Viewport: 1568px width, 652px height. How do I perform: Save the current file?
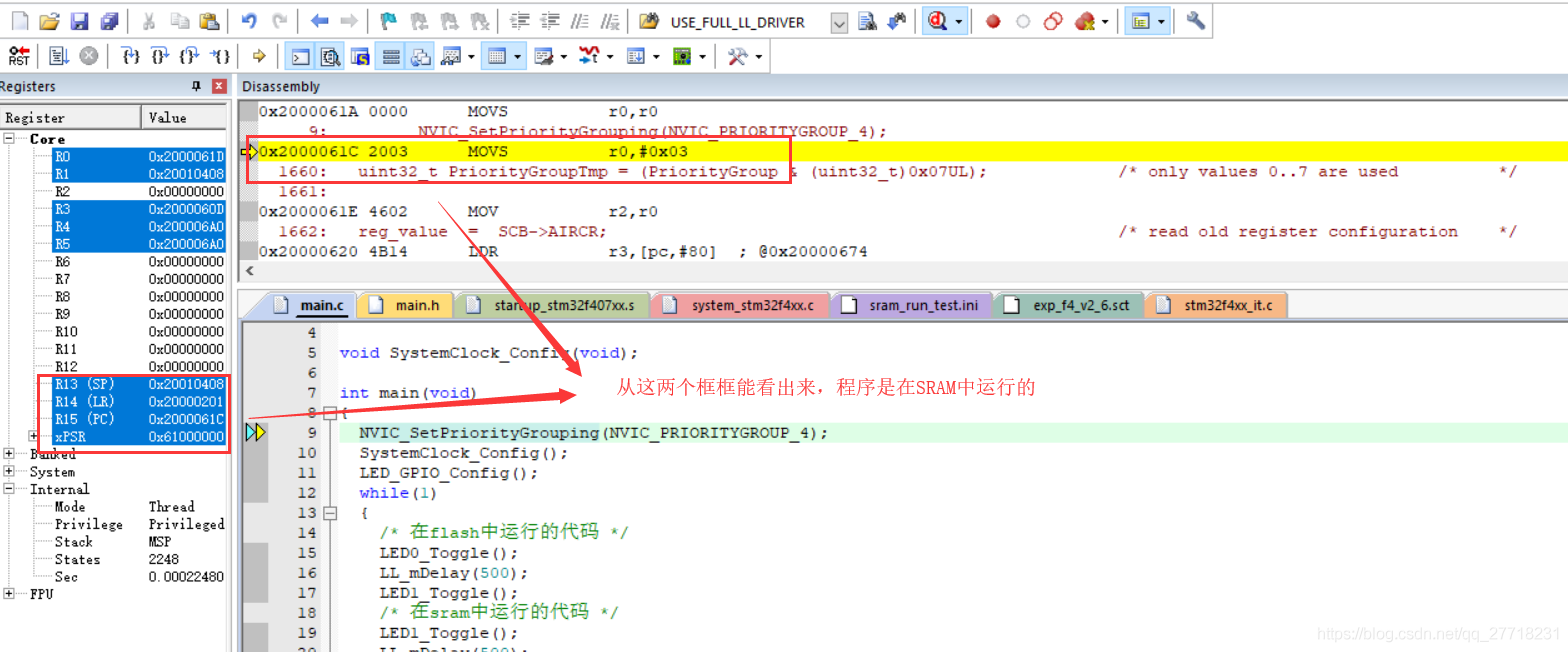click(79, 21)
